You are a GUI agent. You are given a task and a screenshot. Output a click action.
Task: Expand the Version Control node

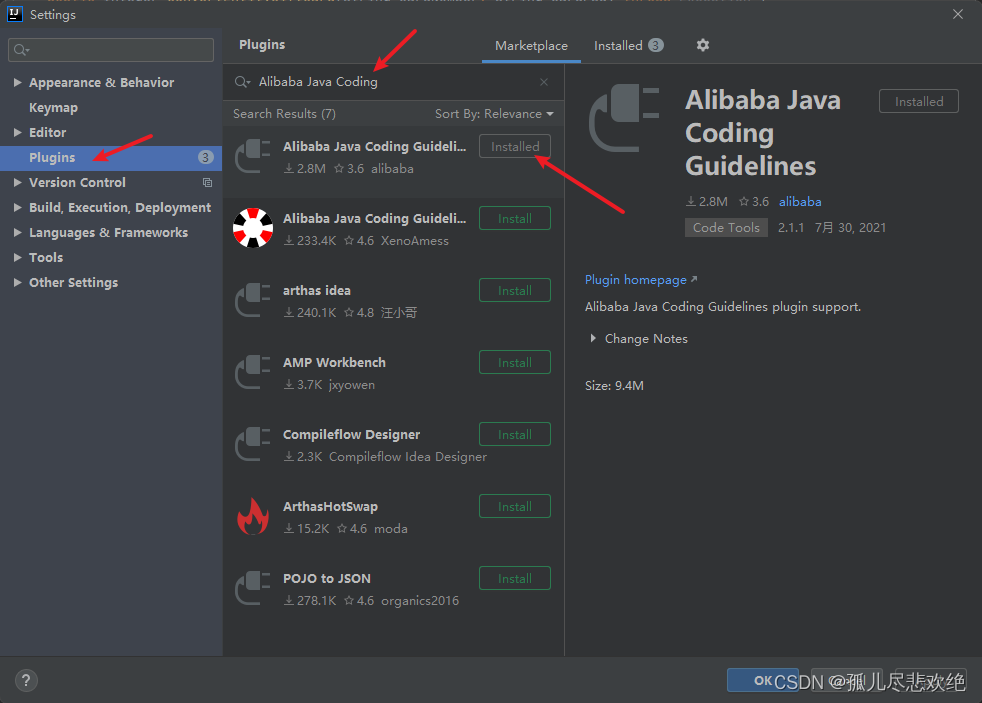click(18, 182)
